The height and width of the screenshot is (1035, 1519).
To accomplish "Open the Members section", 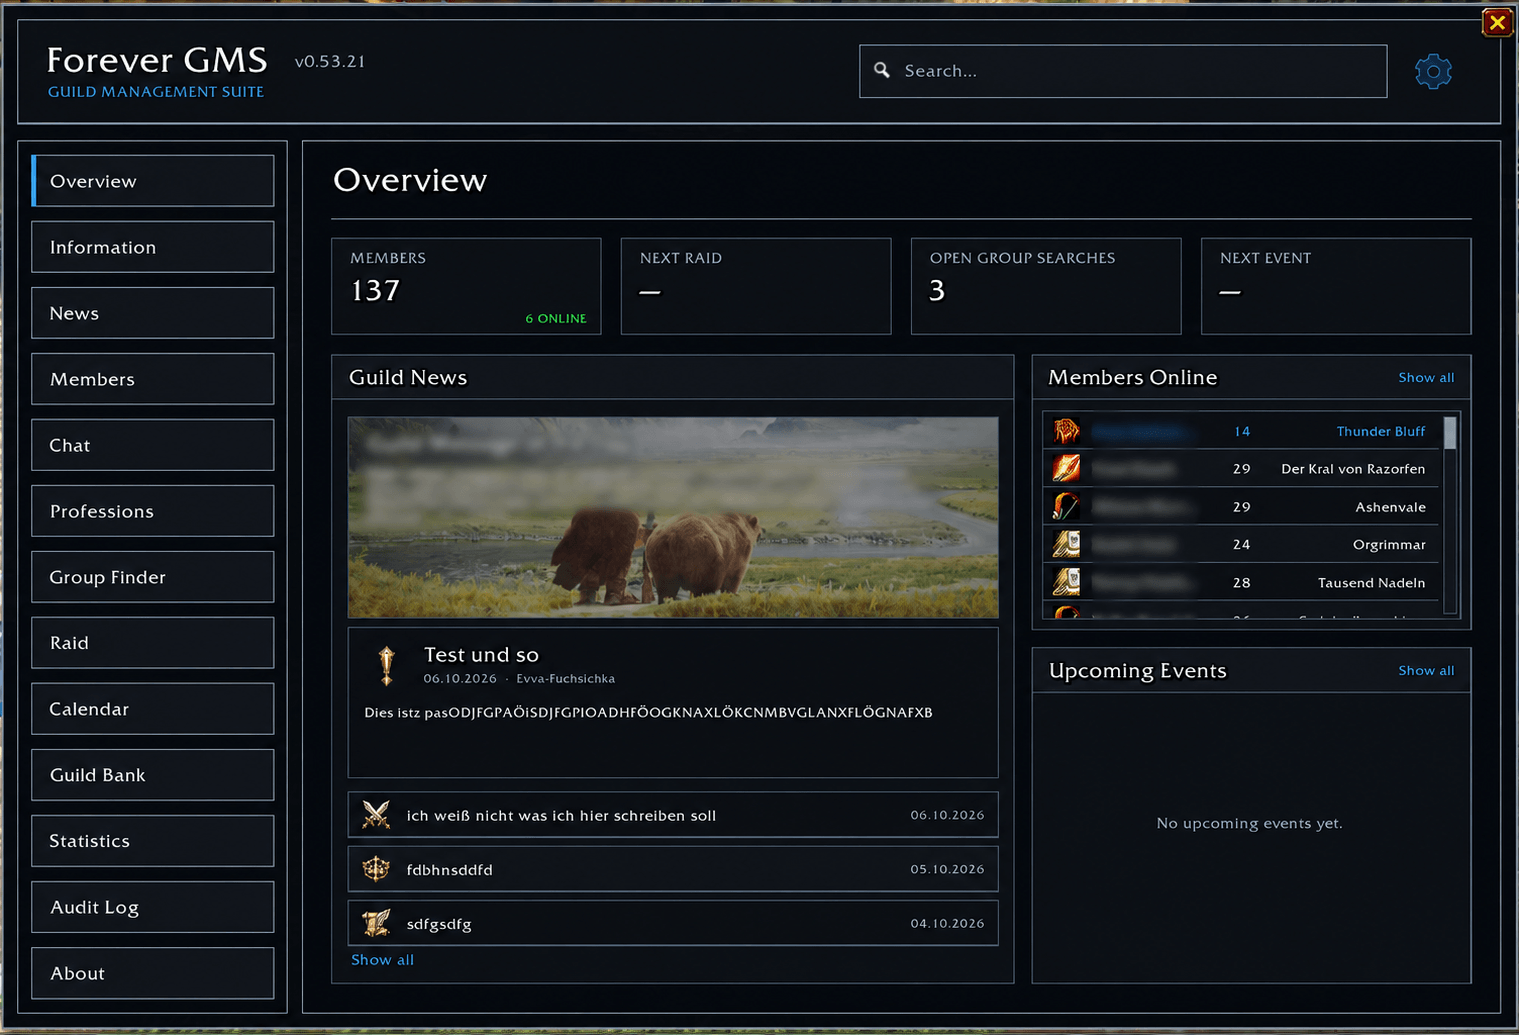I will coord(153,379).
